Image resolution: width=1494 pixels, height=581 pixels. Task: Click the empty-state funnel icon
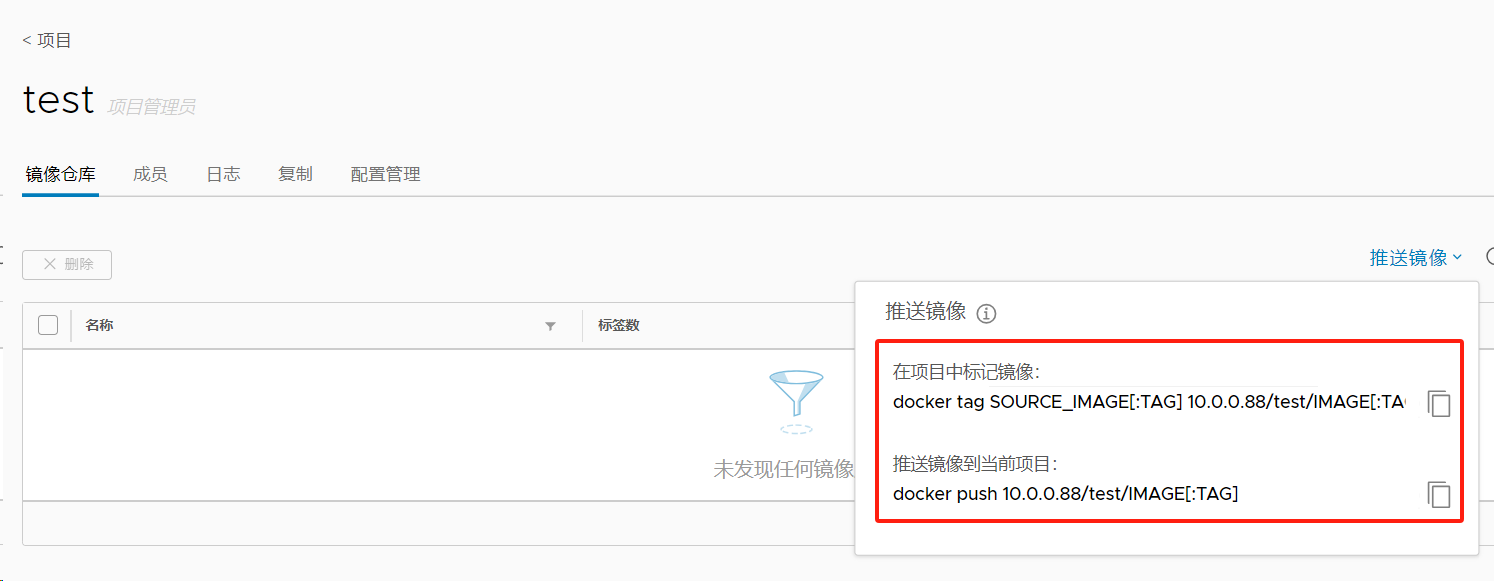[796, 399]
